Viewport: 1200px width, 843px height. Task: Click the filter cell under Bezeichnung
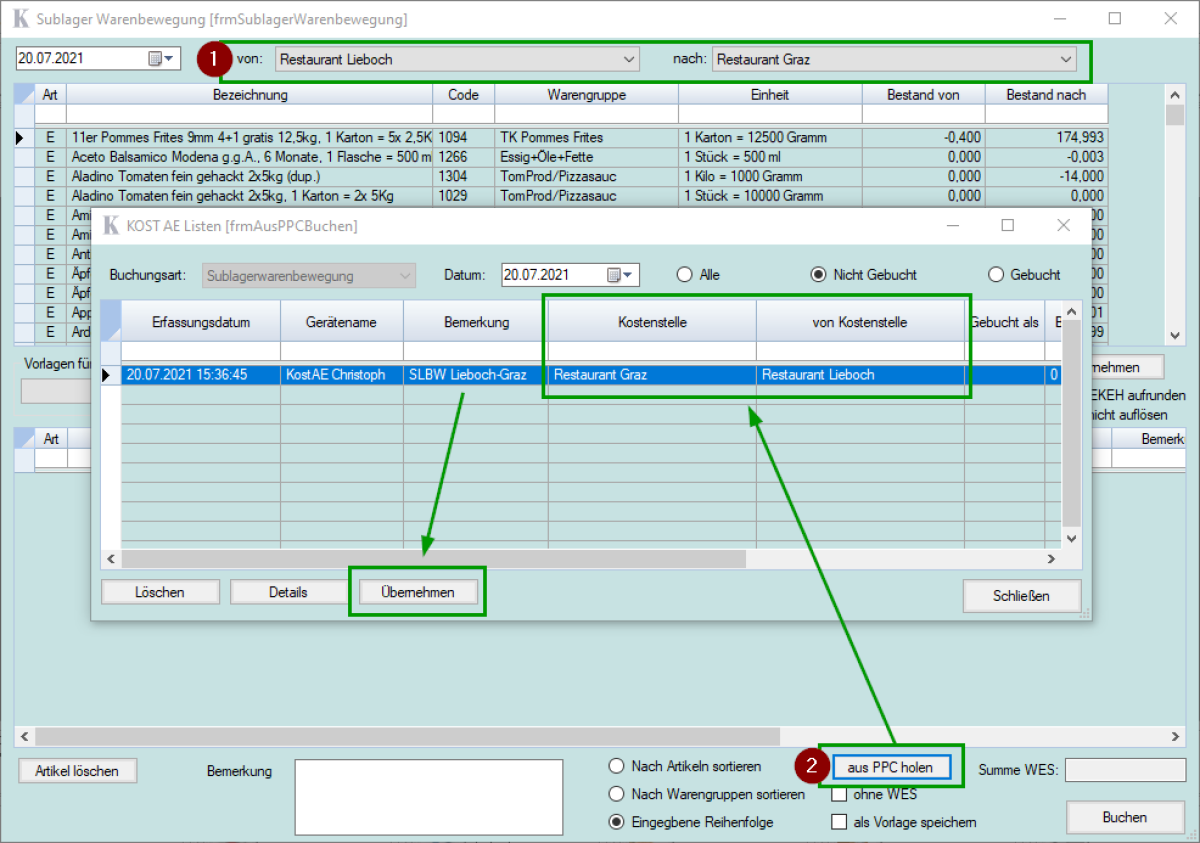pos(249,114)
